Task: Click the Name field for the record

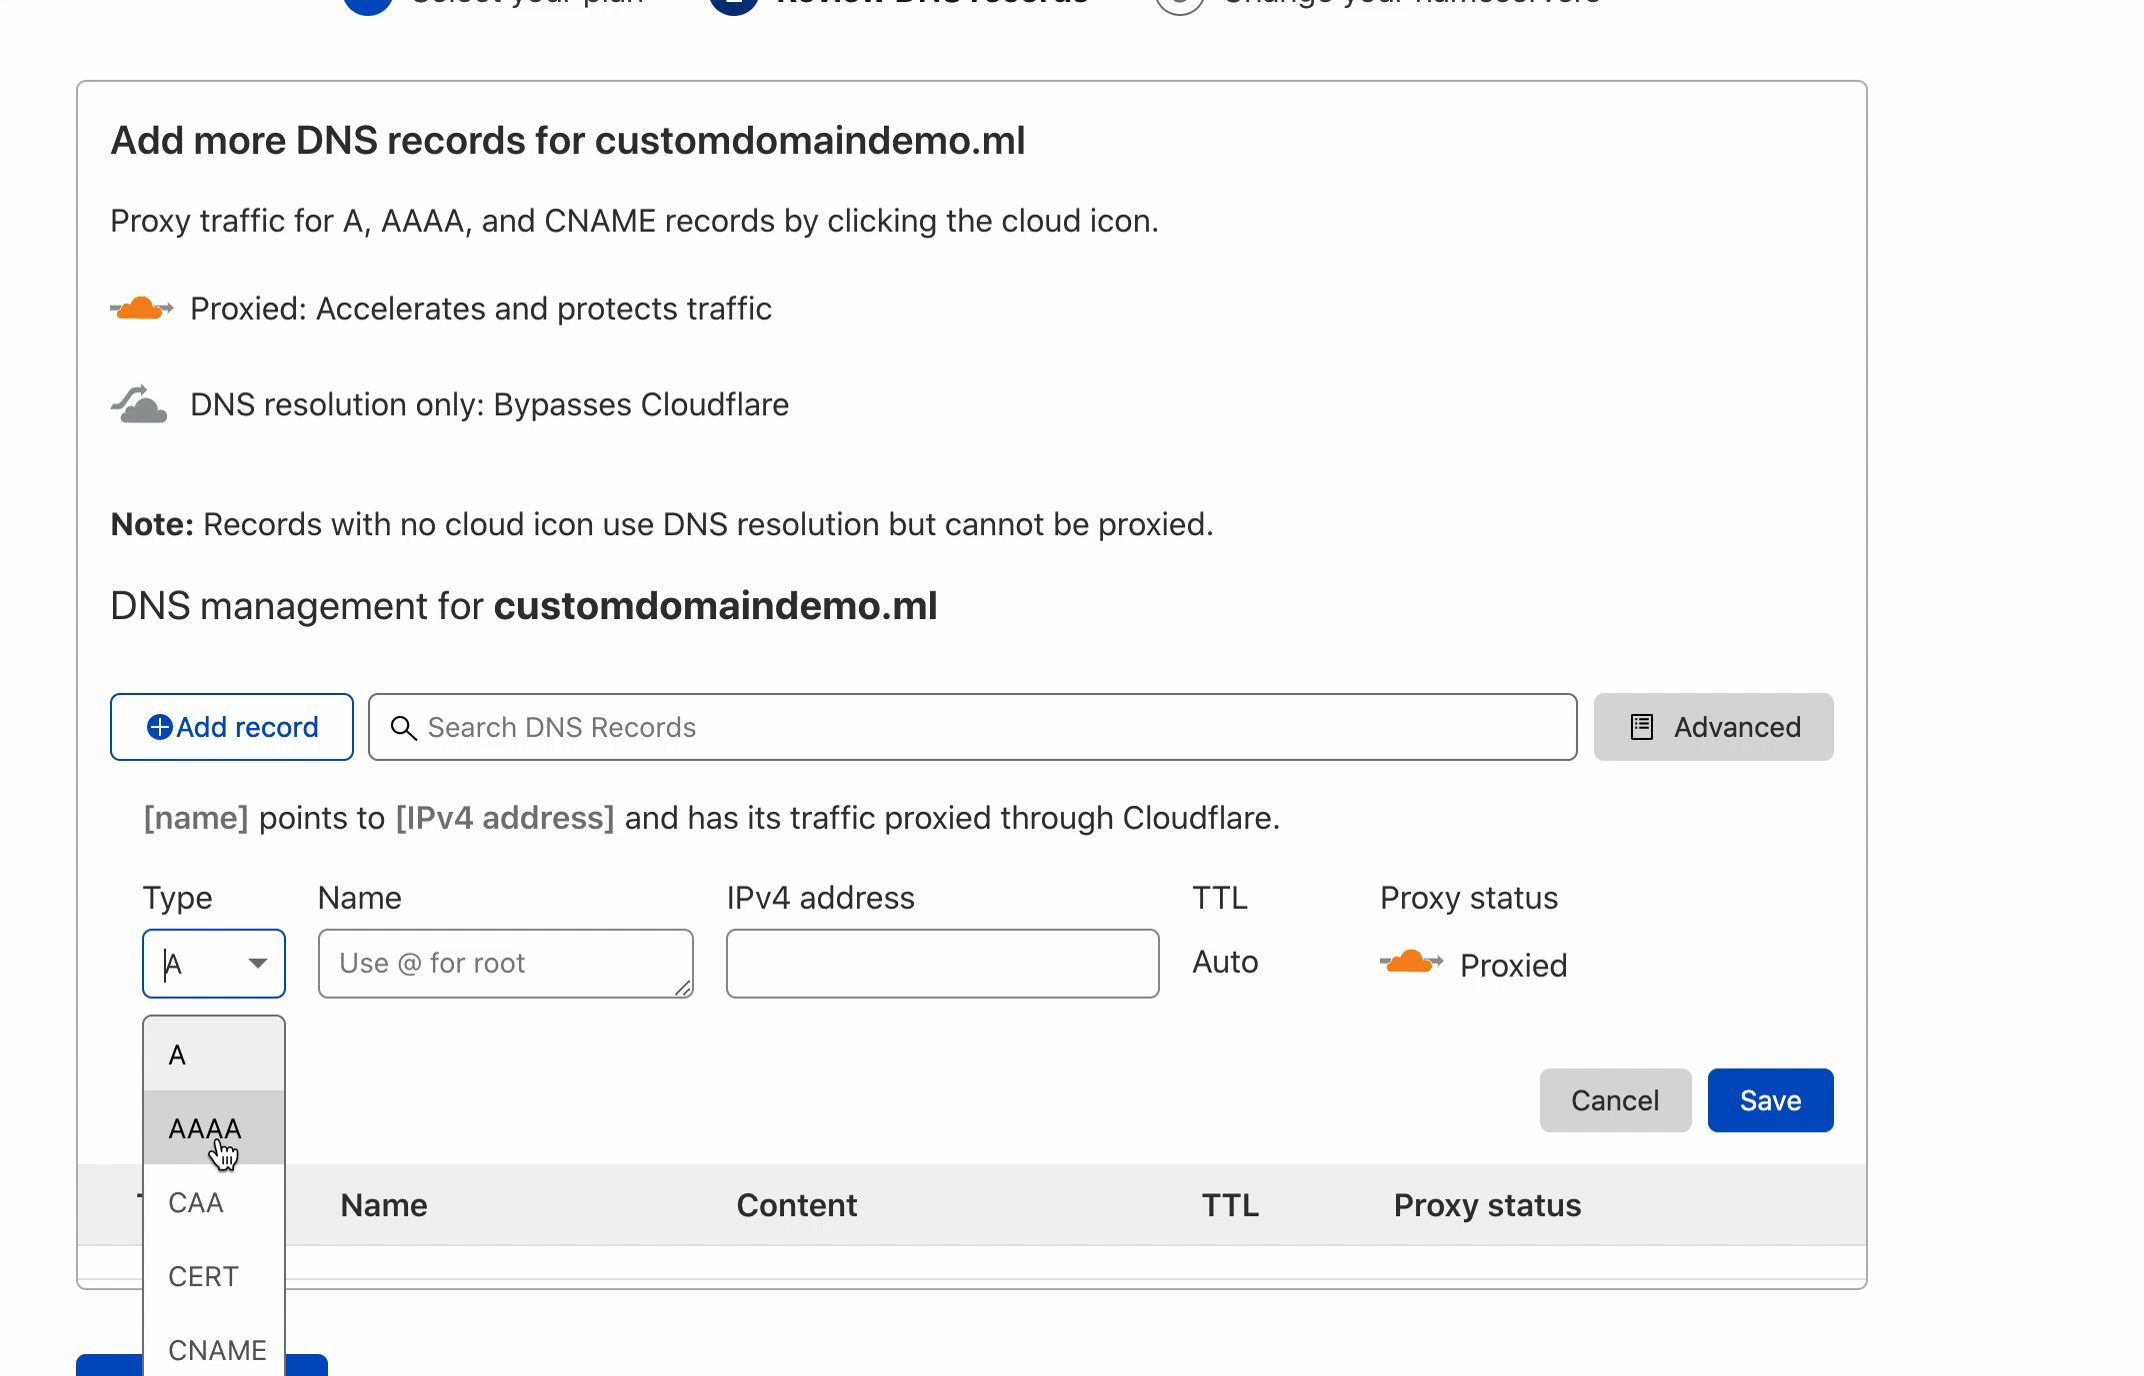Action: pyautogui.click(x=505, y=964)
